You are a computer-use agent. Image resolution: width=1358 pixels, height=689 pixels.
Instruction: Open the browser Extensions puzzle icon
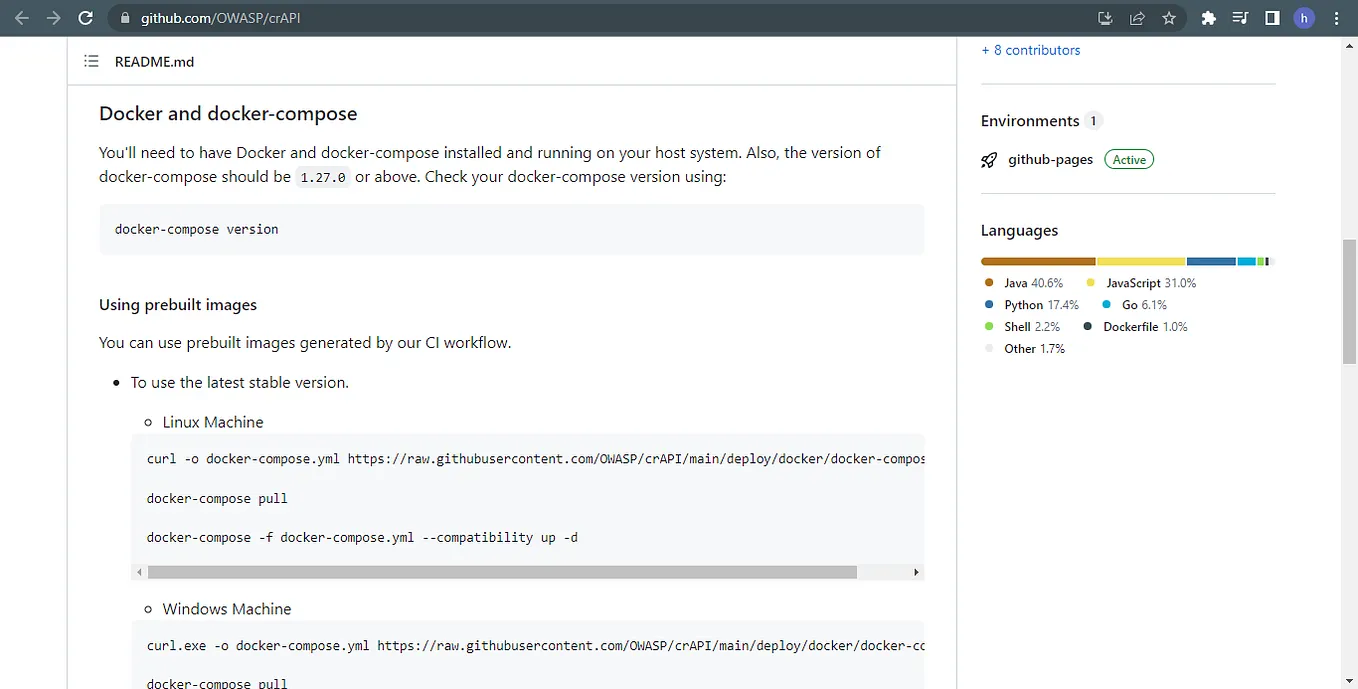coord(1207,17)
